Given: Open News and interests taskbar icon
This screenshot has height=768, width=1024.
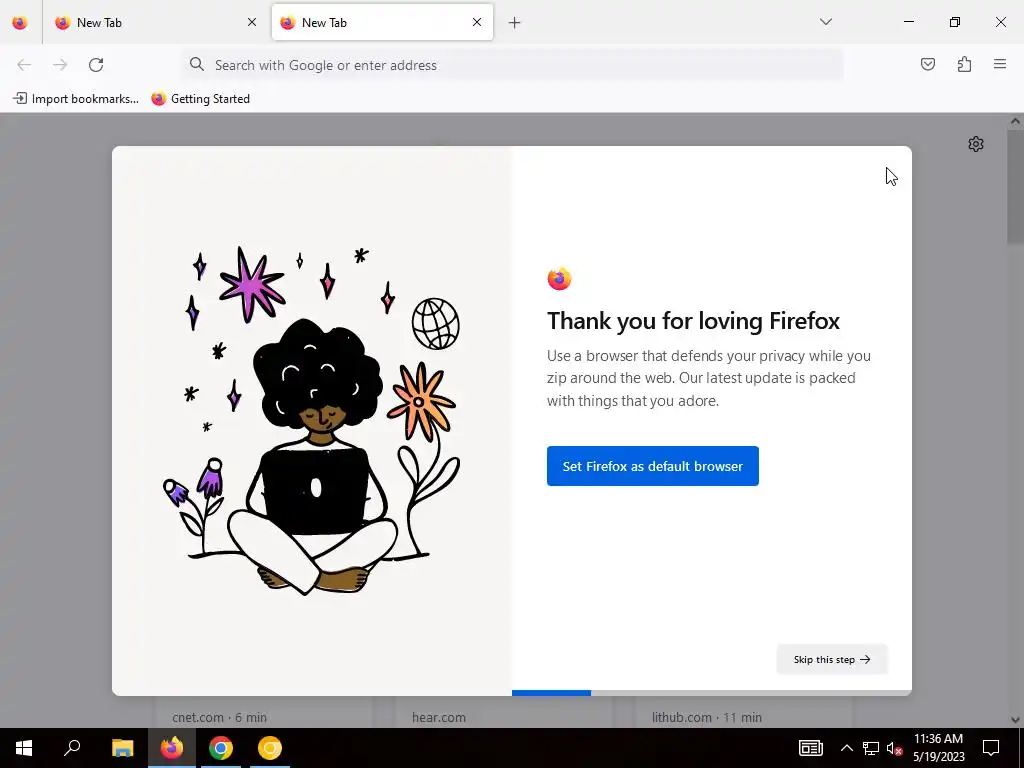Looking at the screenshot, I should tap(810, 748).
